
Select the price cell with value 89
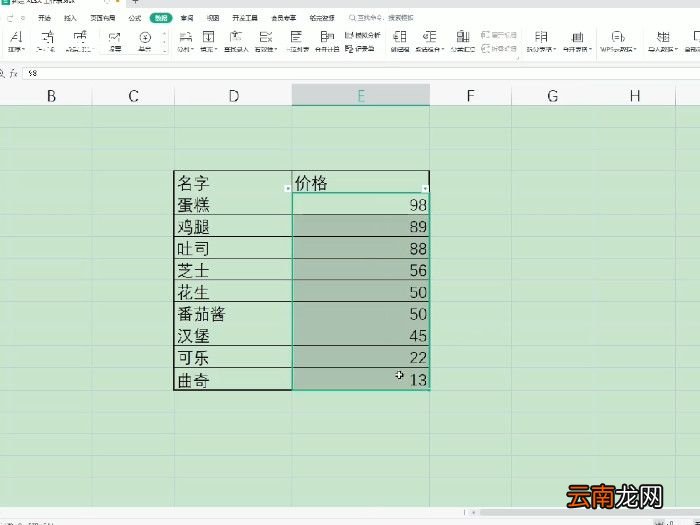pyautogui.click(x=361, y=226)
